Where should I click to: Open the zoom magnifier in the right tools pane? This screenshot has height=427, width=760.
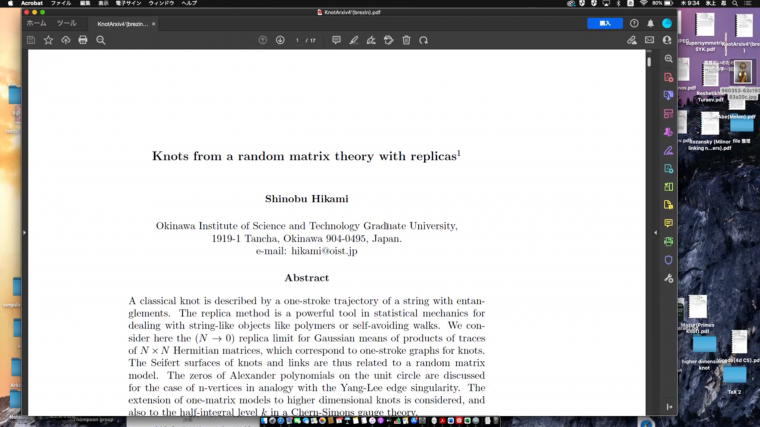[x=668, y=59]
